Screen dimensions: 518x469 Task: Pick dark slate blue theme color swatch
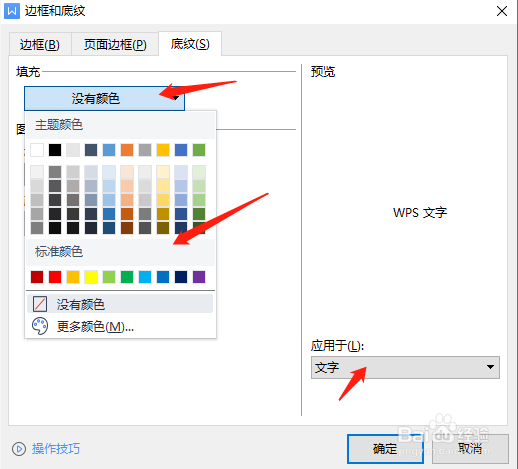91,150
